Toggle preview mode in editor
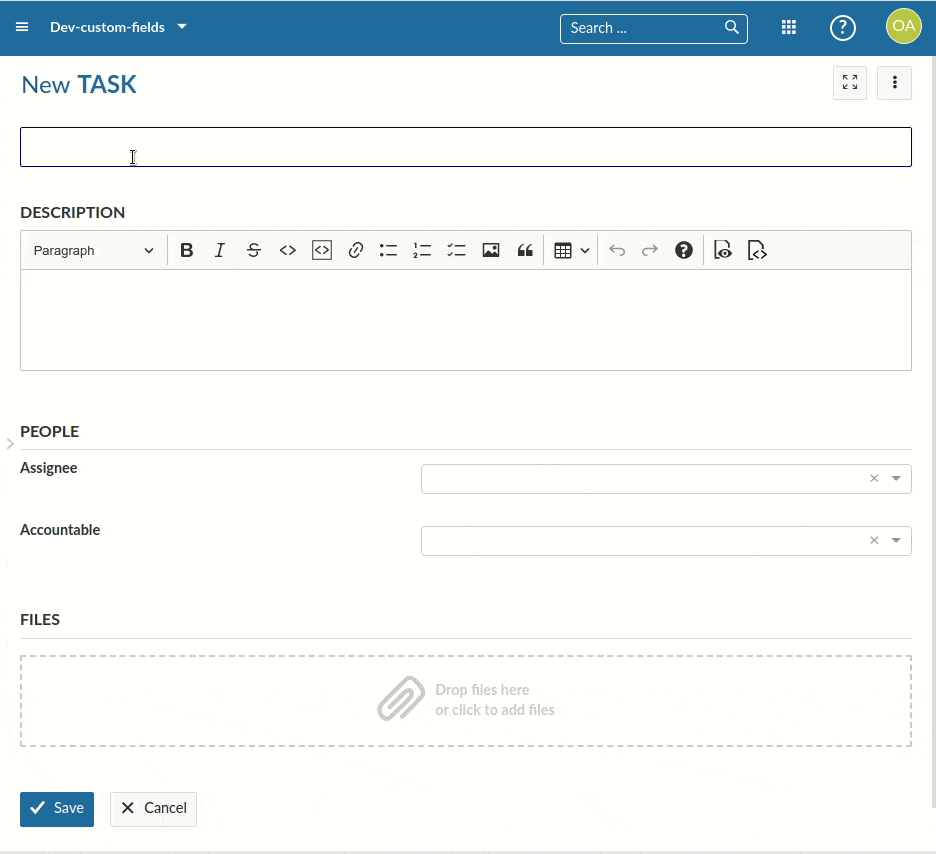 pyautogui.click(x=723, y=251)
